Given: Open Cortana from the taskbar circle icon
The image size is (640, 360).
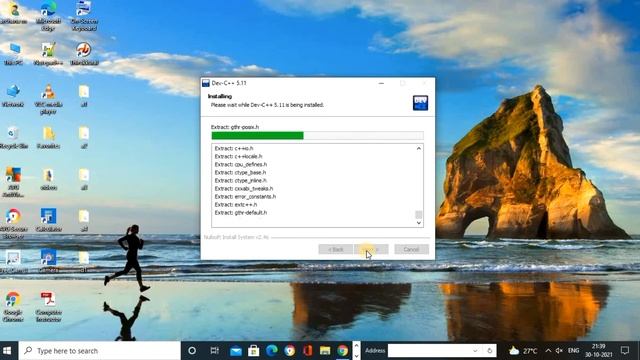Looking at the screenshot, I should (x=192, y=351).
